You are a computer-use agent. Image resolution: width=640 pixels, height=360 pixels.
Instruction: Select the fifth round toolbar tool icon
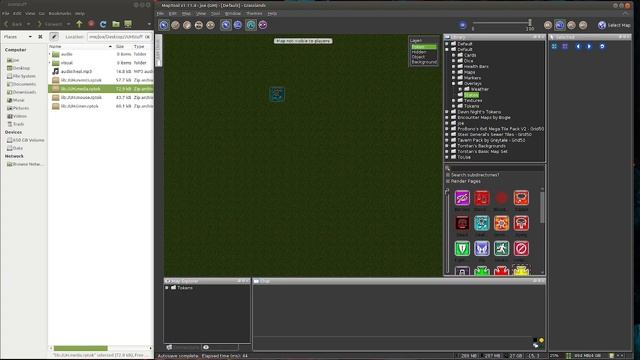pos(210,25)
